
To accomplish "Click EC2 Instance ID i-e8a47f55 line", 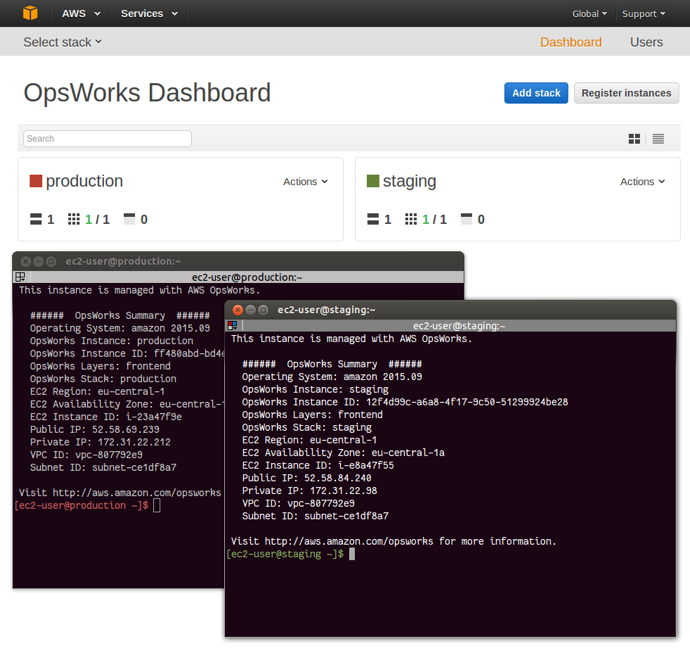I will pyautogui.click(x=318, y=465).
